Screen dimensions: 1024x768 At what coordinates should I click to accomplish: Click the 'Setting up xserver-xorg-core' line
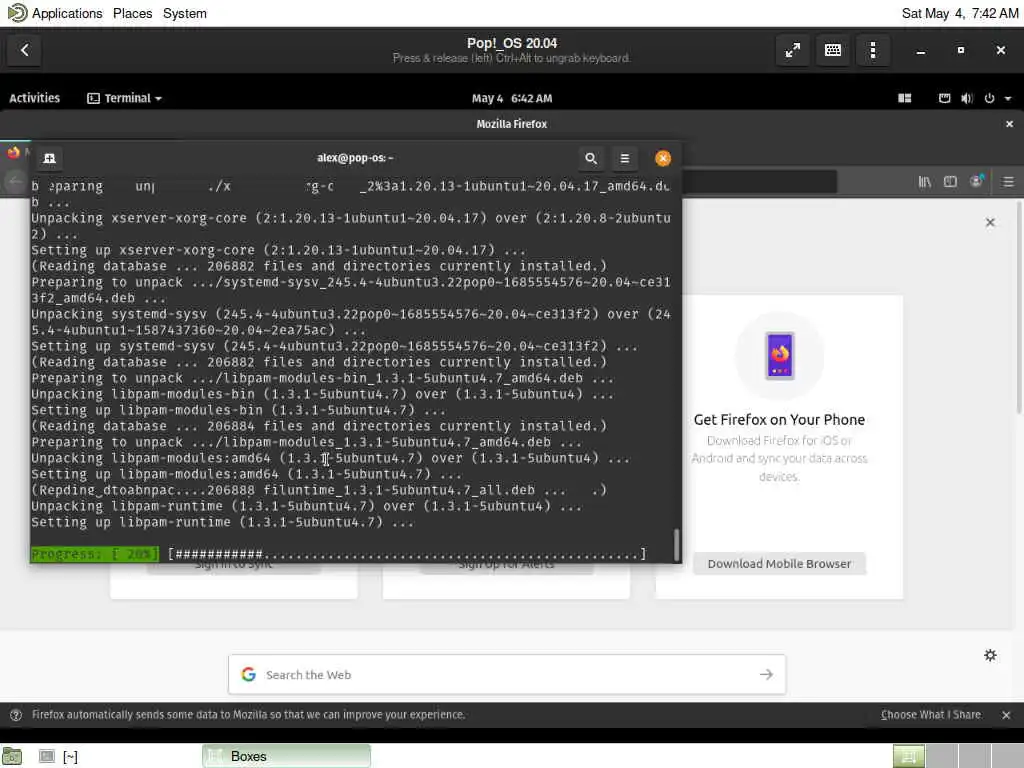[278, 250]
